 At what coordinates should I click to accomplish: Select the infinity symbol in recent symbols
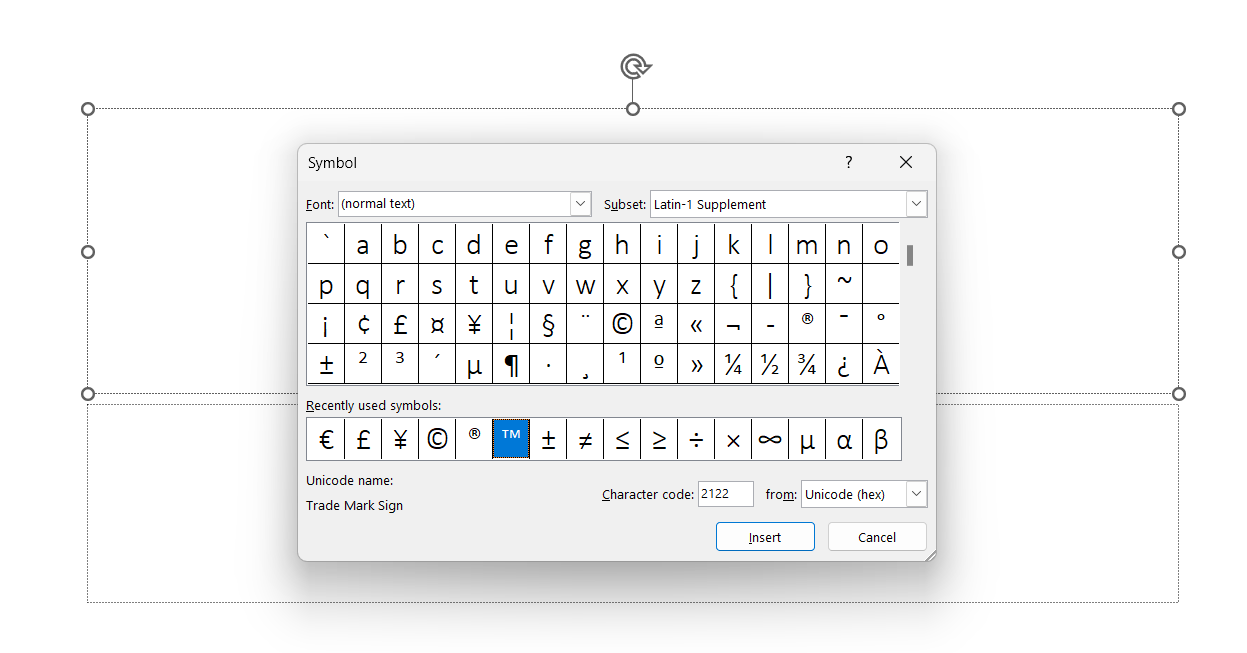[770, 440]
